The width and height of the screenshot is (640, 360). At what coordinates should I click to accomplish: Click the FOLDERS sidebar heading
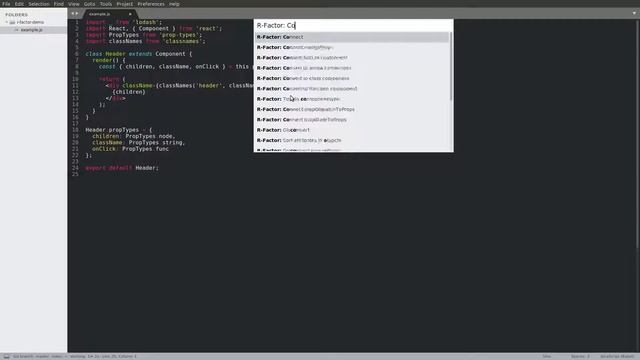tap(17, 14)
